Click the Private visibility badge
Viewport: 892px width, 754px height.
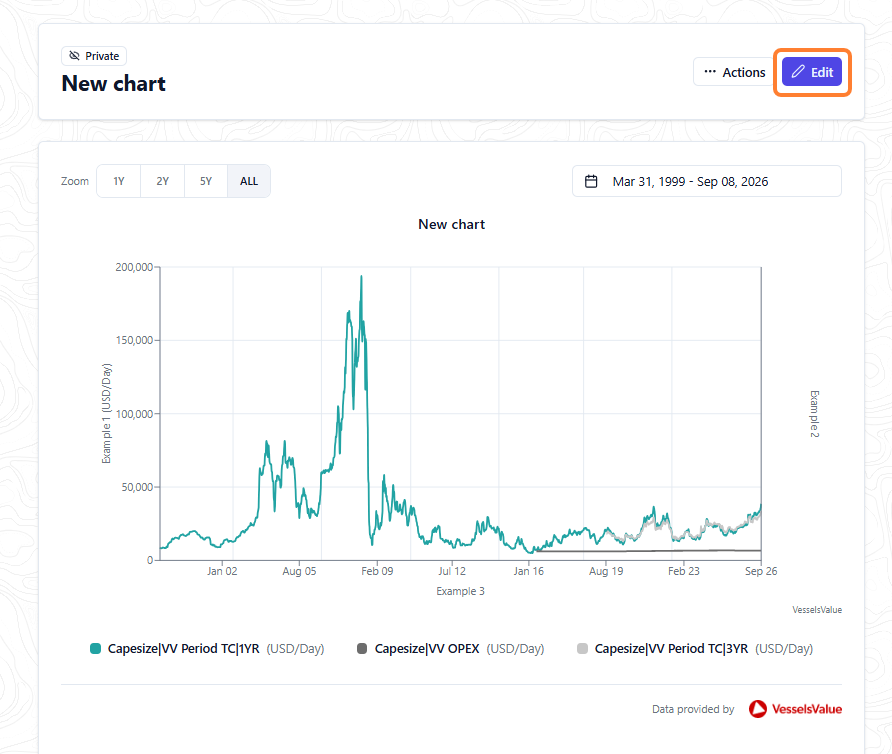pos(94,56)
